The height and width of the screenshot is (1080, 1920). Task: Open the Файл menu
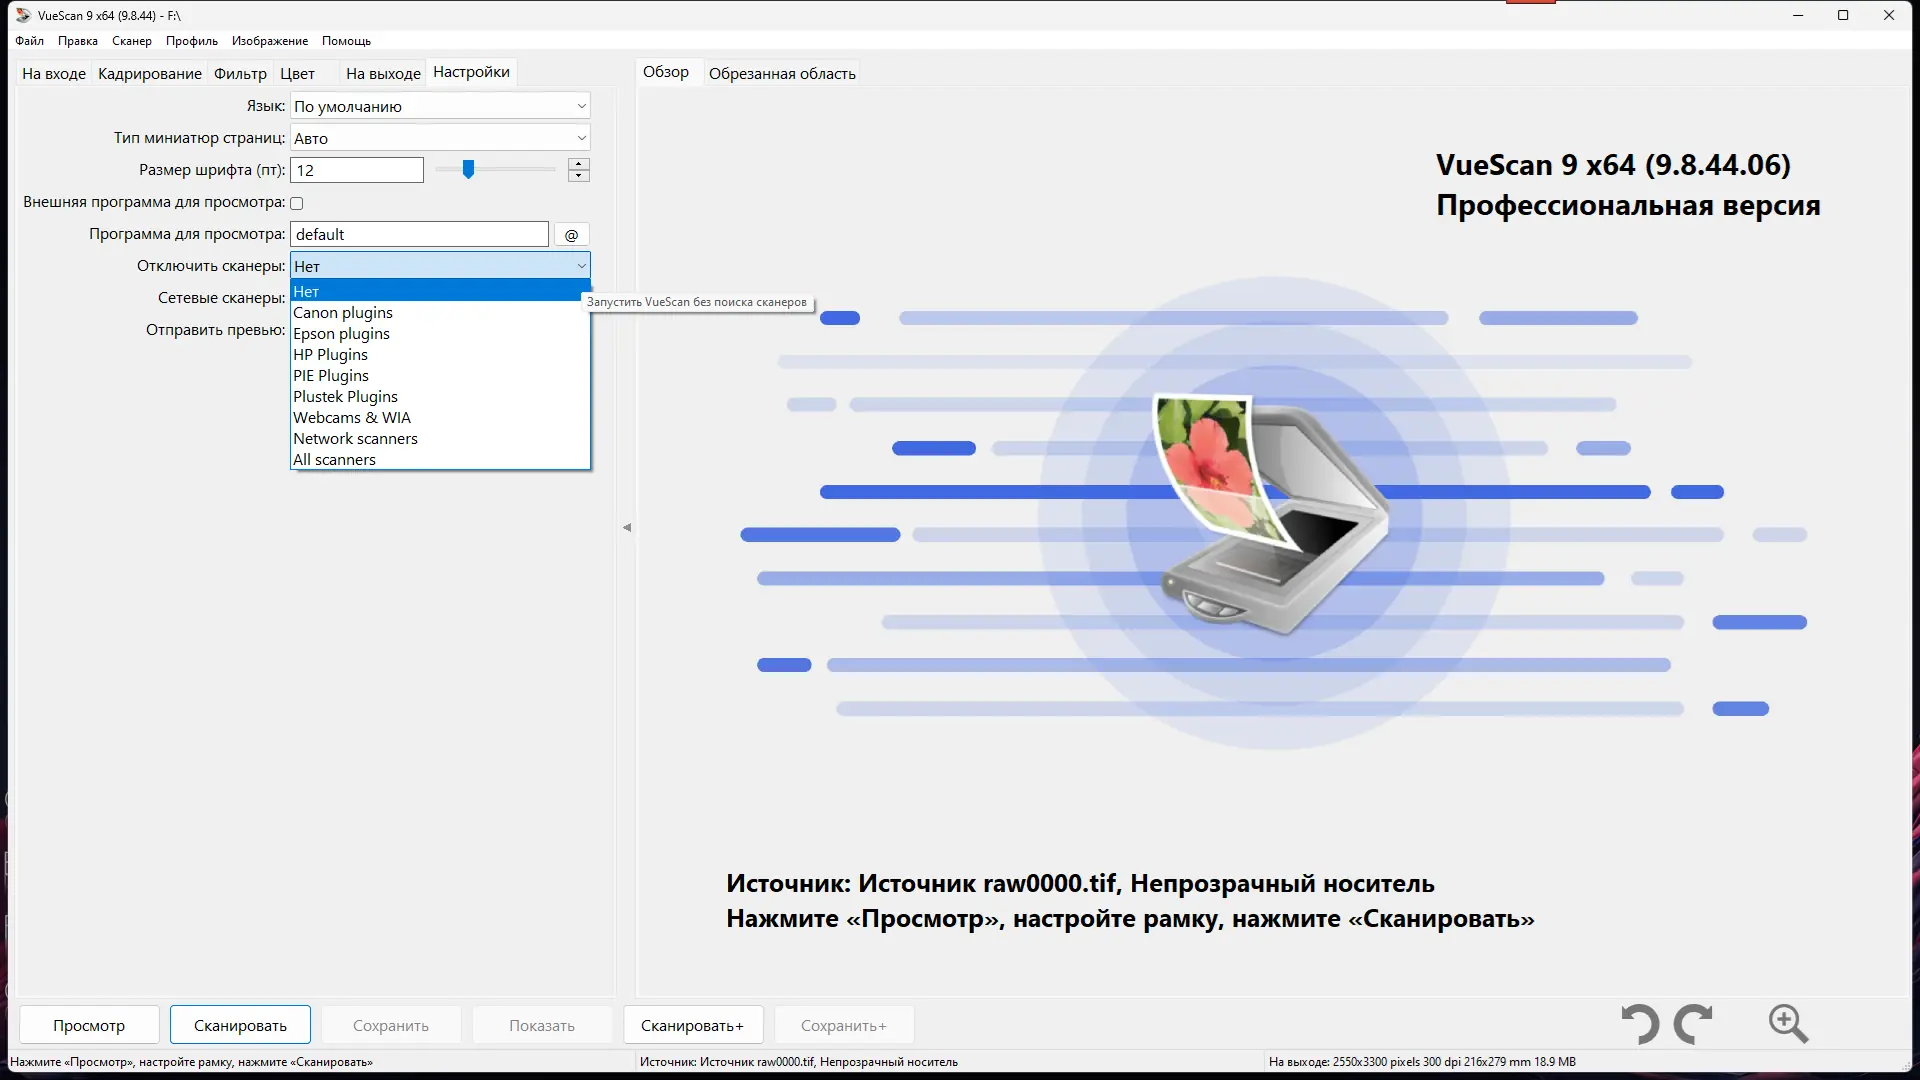pos(29,41)
